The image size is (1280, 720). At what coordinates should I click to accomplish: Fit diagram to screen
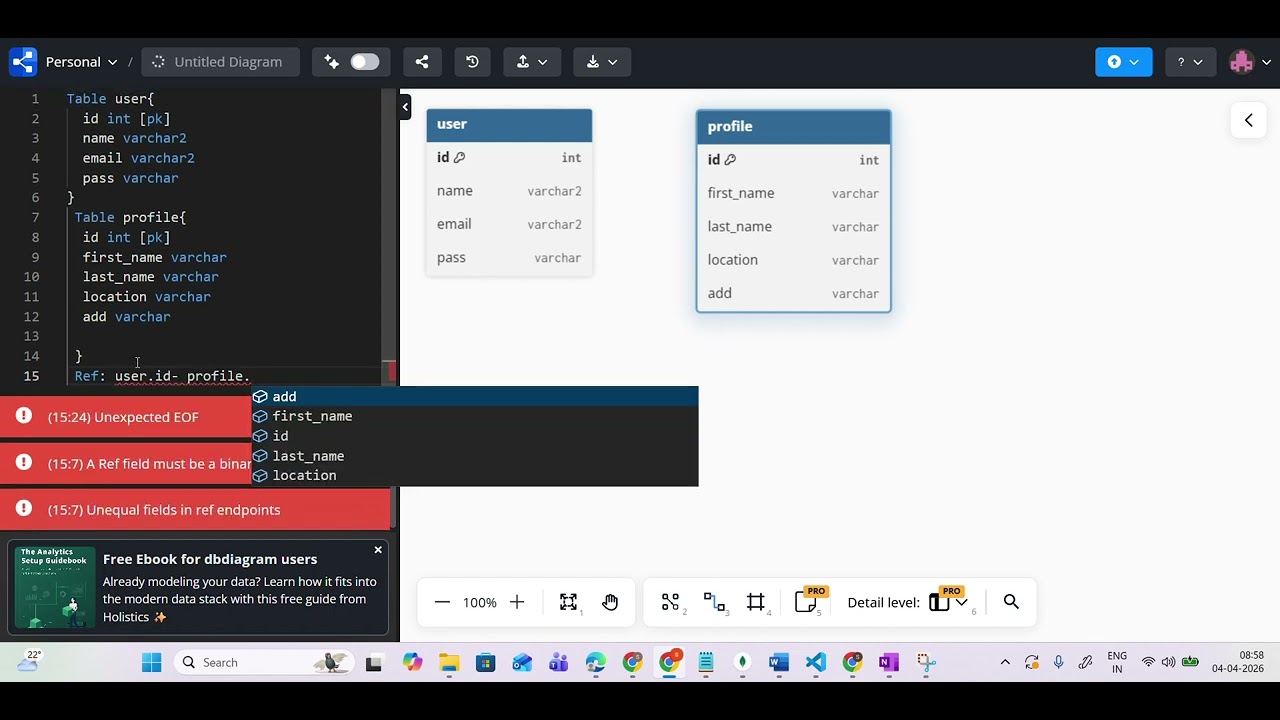click(568, 602)
